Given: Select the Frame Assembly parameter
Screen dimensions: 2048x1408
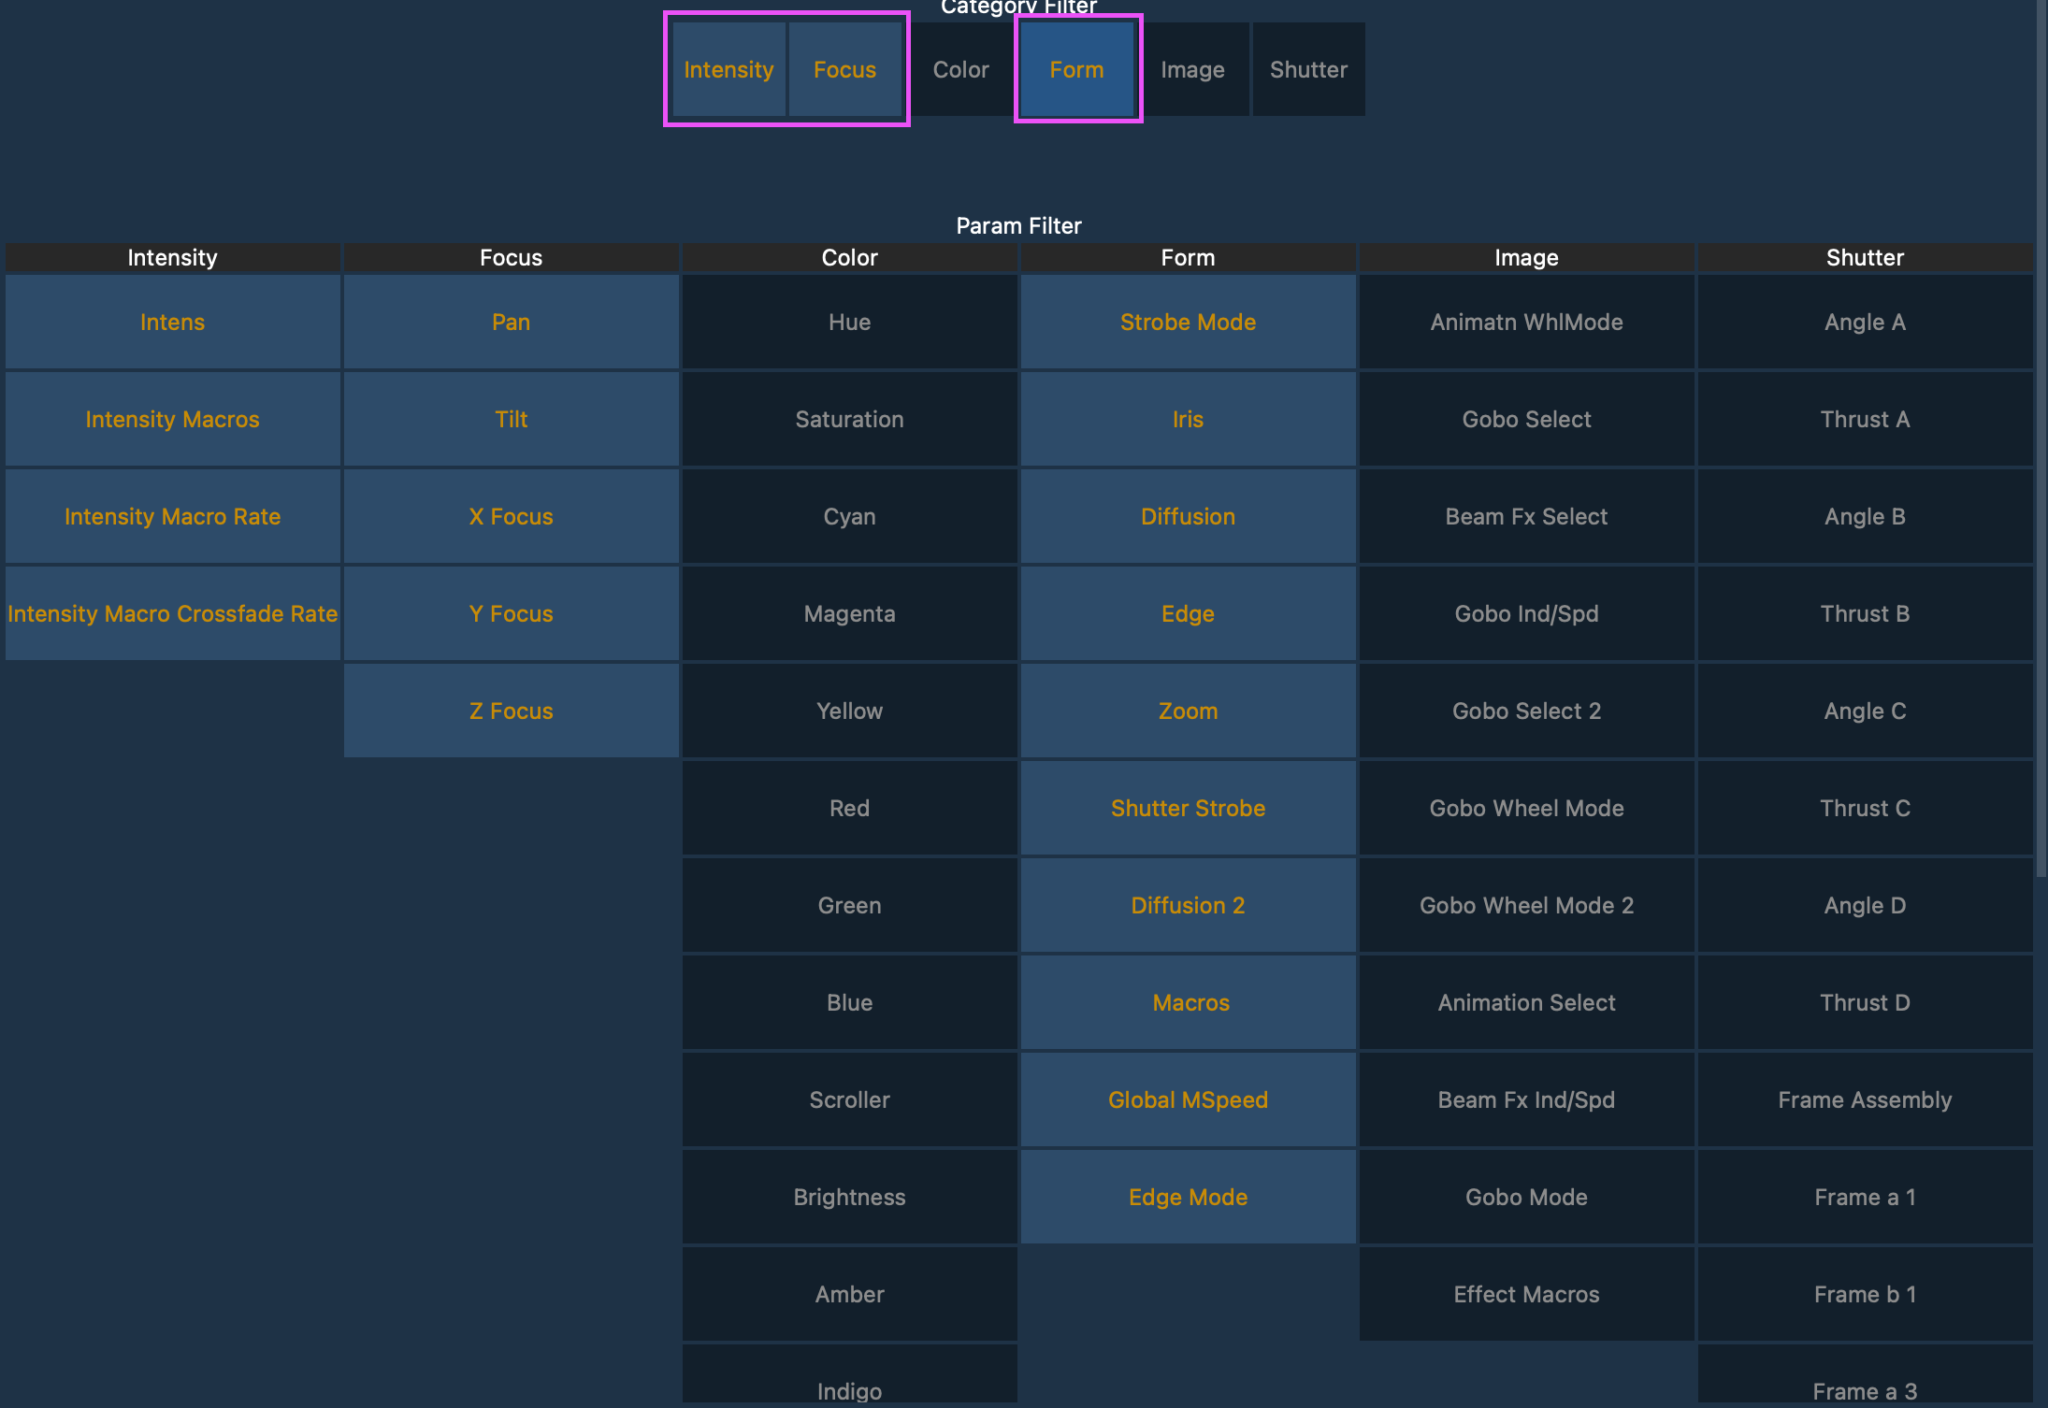Looking at the screenshot, I should click(x=1864, y=1099).
